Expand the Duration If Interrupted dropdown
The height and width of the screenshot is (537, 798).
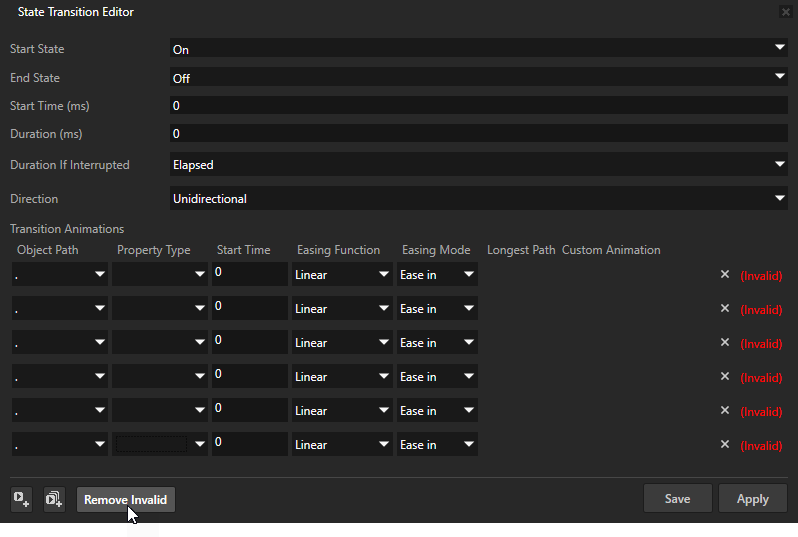click(478, 165)
